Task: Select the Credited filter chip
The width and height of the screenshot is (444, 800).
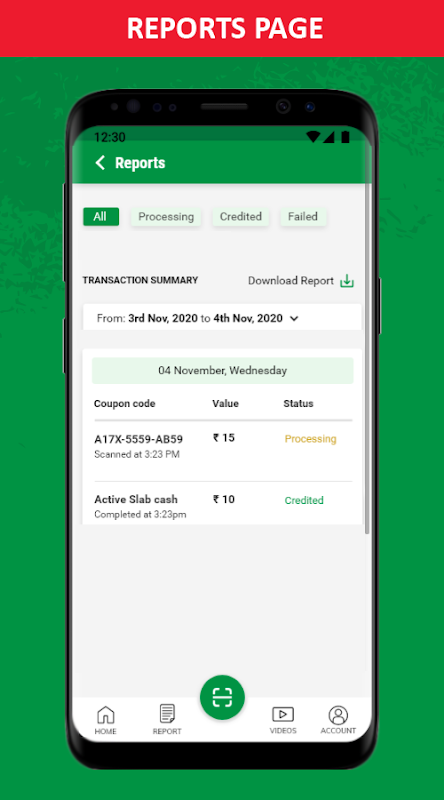Action: click(x=240, y=216)
